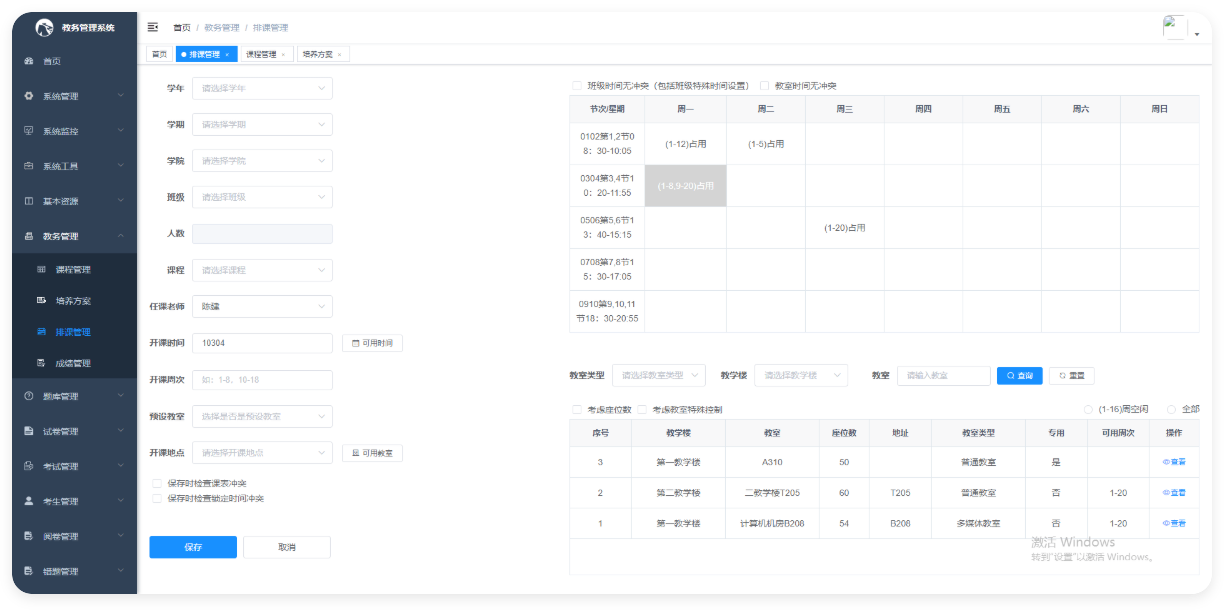Check 保存时检查锁定时间冲突 option
This screenshot has width=1224, height=610.
click(x=157, y=497)
